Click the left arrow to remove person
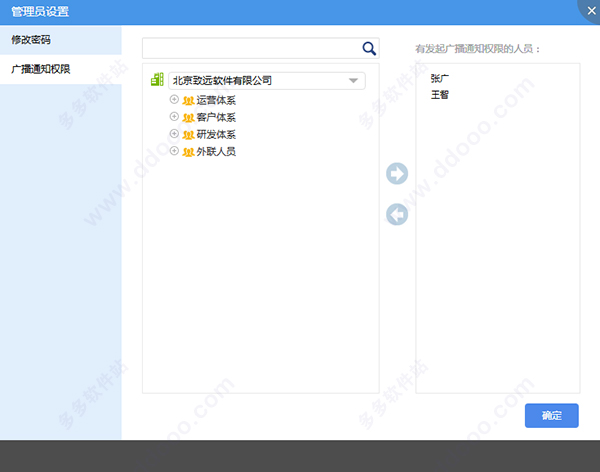This screenshot has width=600, height=472. tap(397, 214)
